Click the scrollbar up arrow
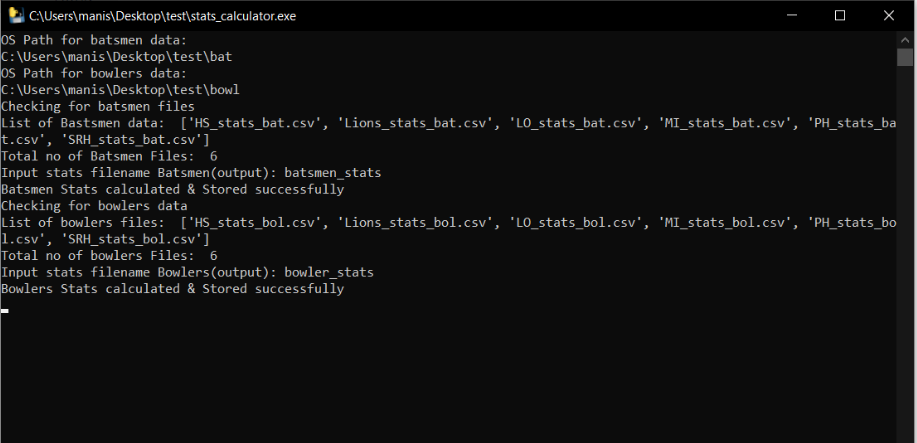Viewport: 917px width, 443px height. coord(905,39)
